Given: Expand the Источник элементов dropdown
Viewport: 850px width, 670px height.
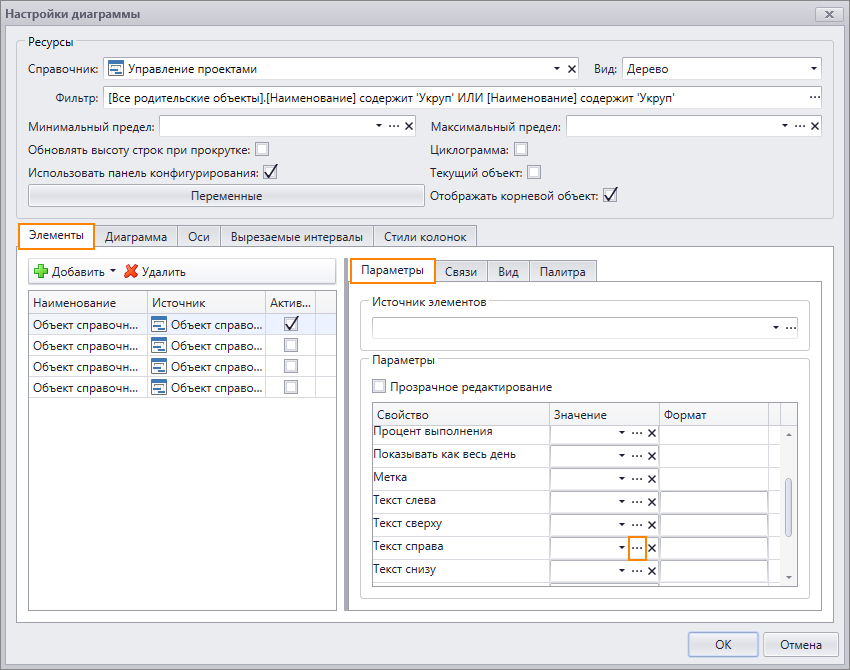Looking at the screenshot, I should [x=776, y=327].
